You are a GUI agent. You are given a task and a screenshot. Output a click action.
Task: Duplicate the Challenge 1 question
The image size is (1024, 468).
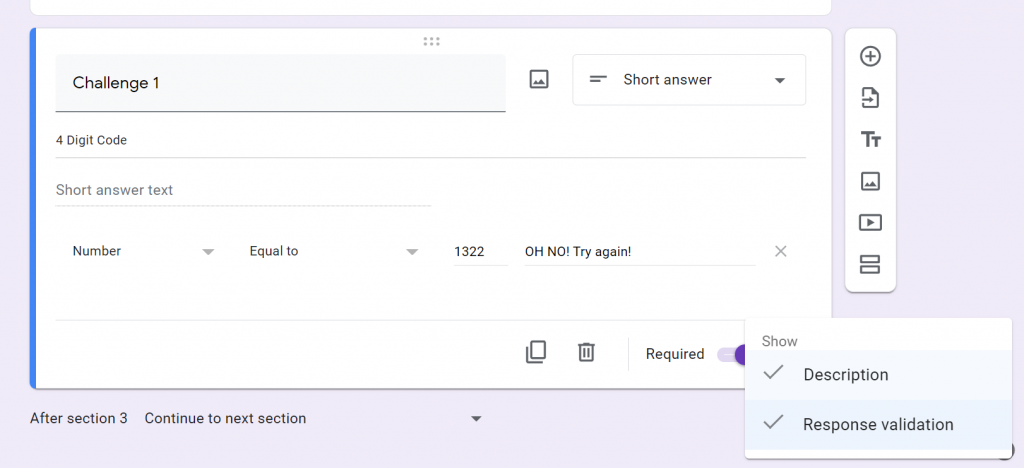point(536,352)
